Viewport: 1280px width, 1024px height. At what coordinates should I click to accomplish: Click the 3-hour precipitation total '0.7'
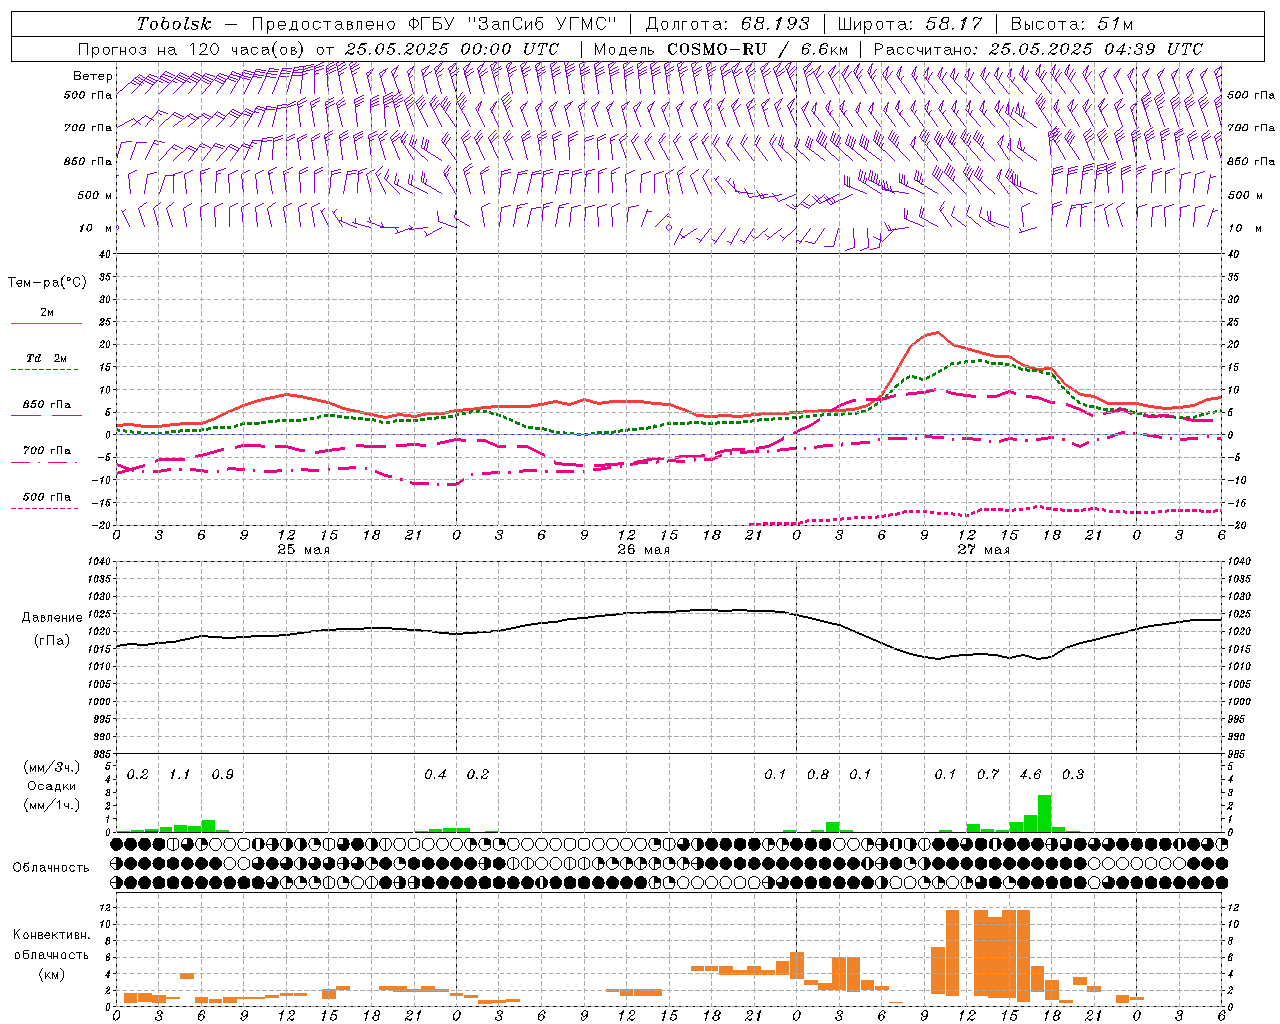pos(988,774)
